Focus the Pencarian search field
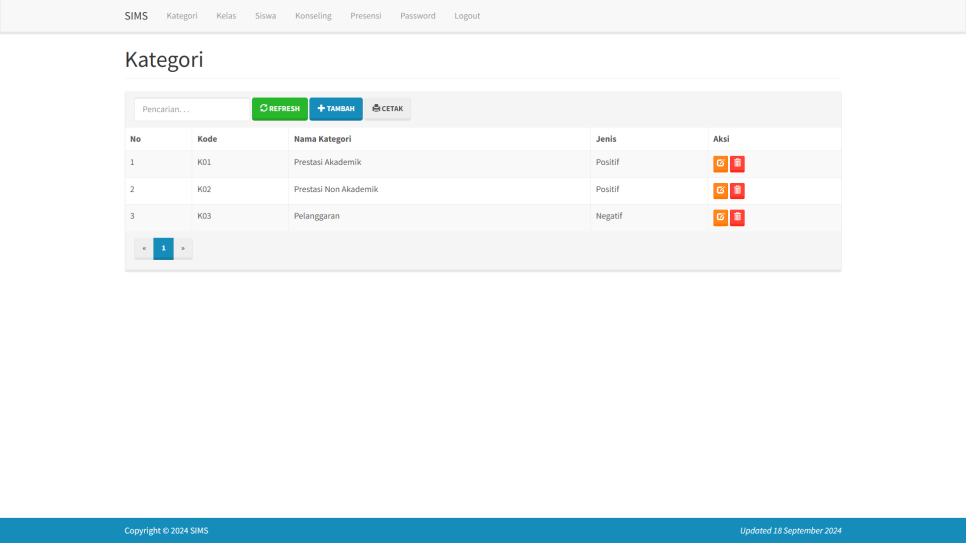 pos(191,109)
